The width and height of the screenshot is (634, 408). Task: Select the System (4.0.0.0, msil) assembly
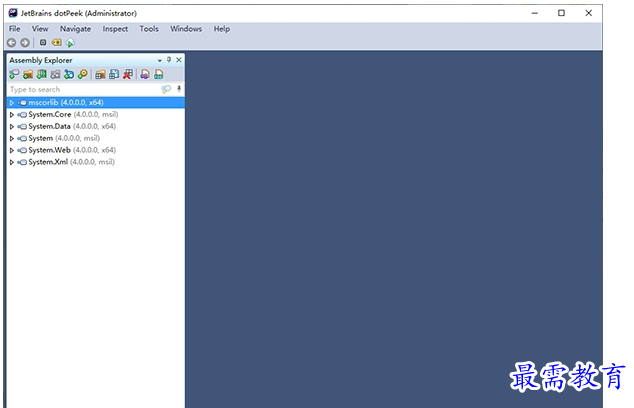click(x=64, y=138)
